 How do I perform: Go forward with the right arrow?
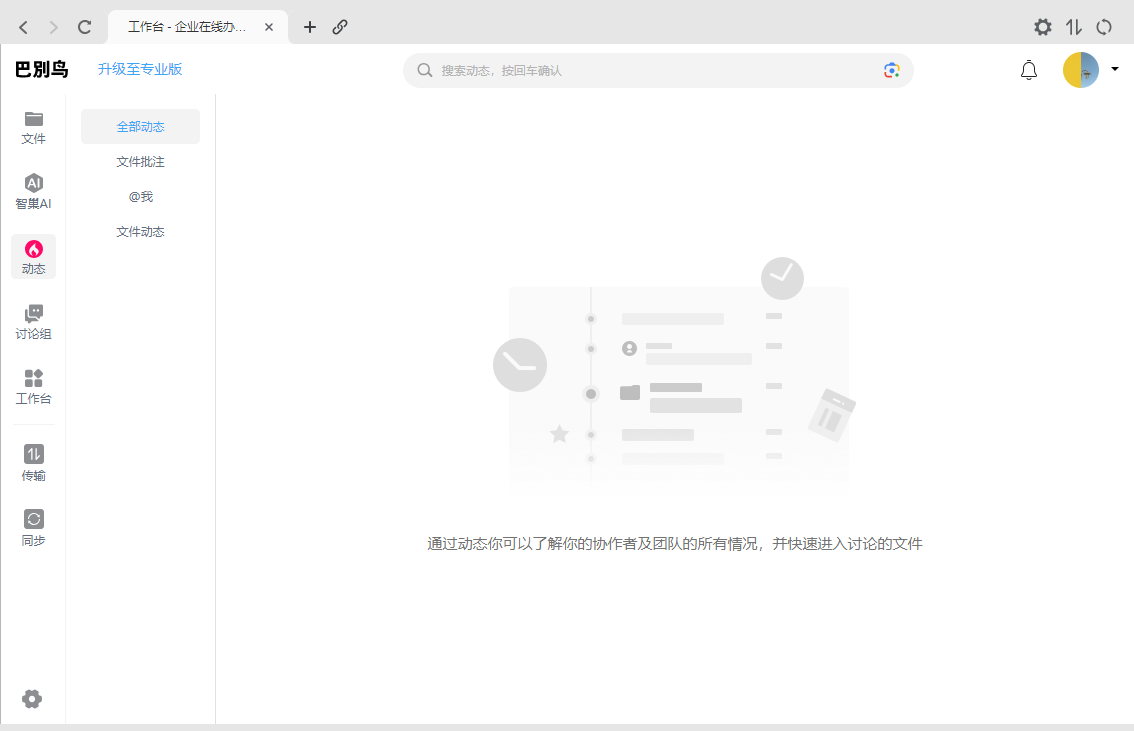(x=54, y=27)
